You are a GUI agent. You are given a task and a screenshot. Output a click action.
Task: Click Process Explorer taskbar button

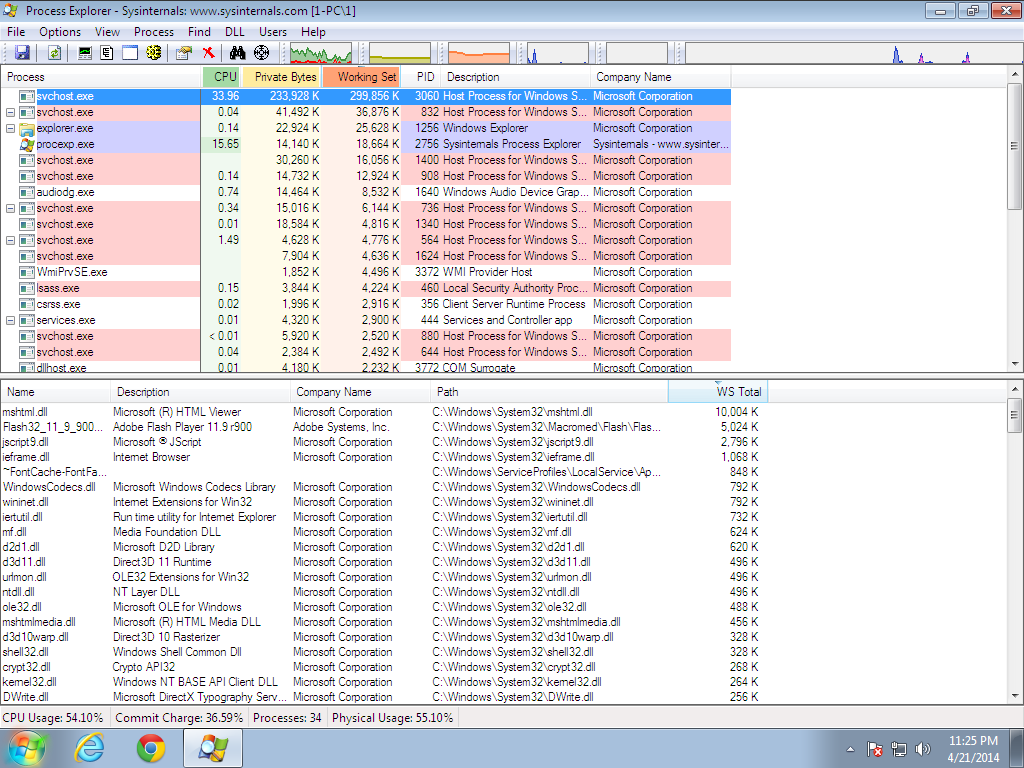213,748
